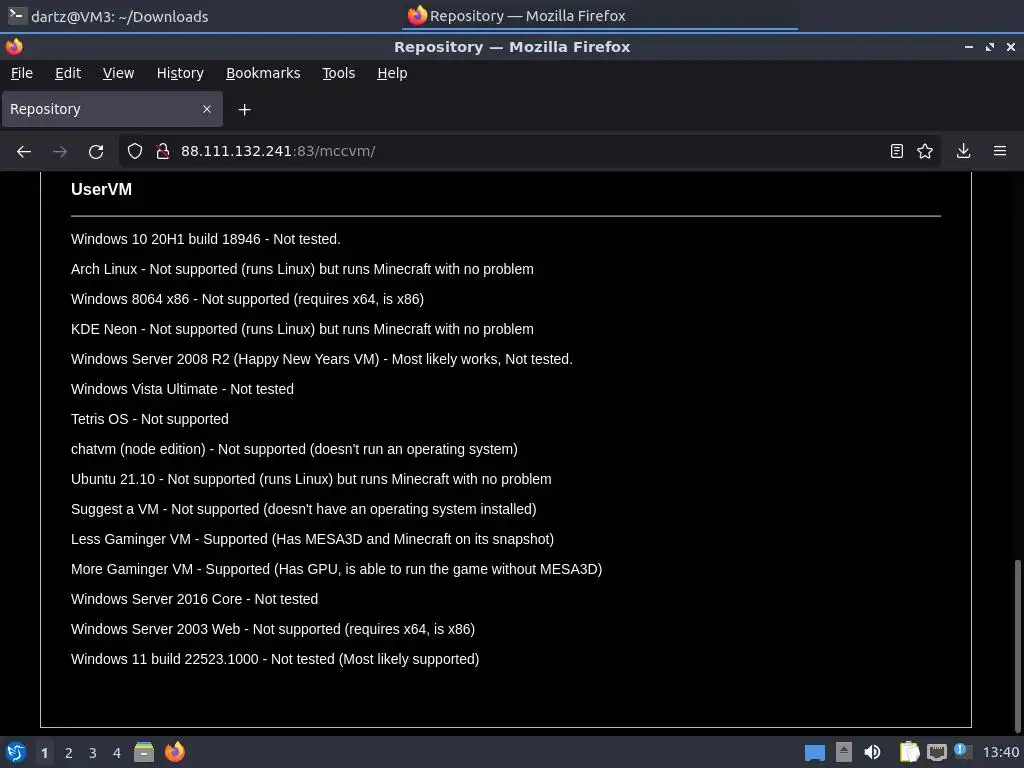Select the Repository browser tab
This screenshot has width=1024, height=768.
pos(112,109)
